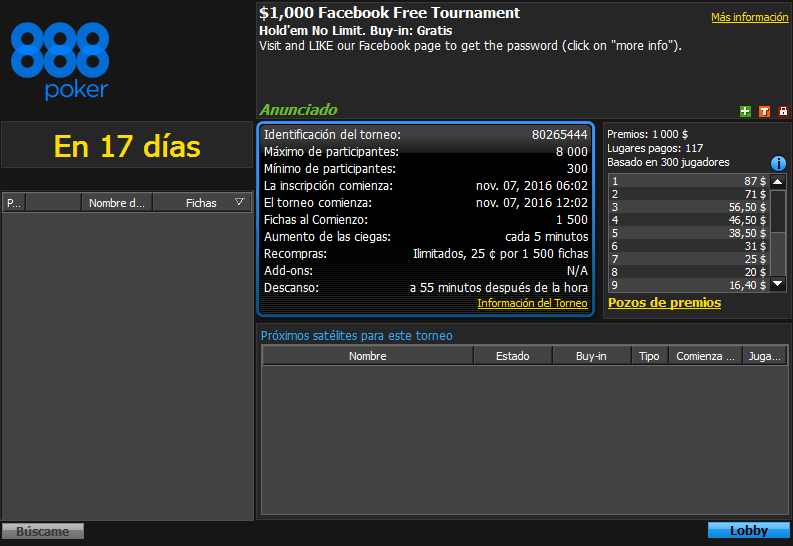The image size is (793, 546).
Task: Sort satellites by Comienza column
Action: point(706,356)
